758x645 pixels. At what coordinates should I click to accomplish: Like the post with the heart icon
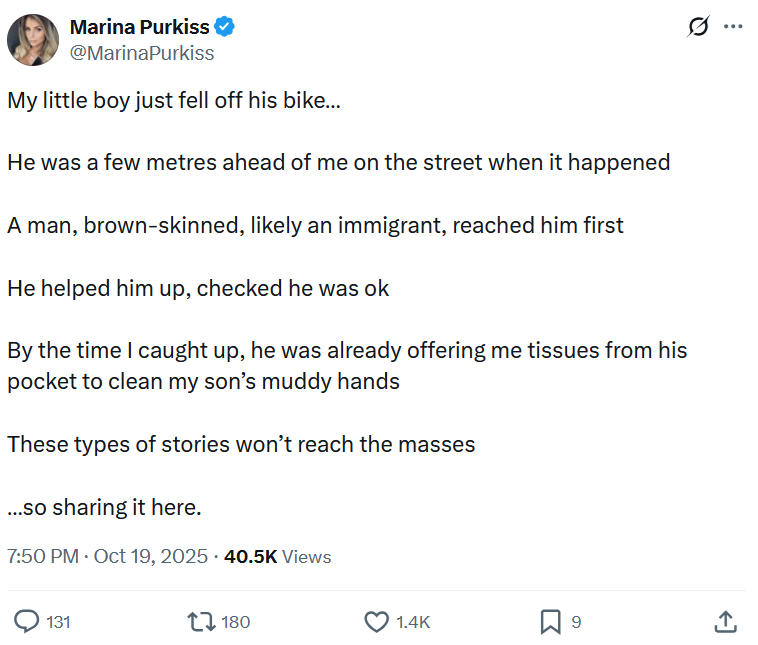click(x=376, y=622)
